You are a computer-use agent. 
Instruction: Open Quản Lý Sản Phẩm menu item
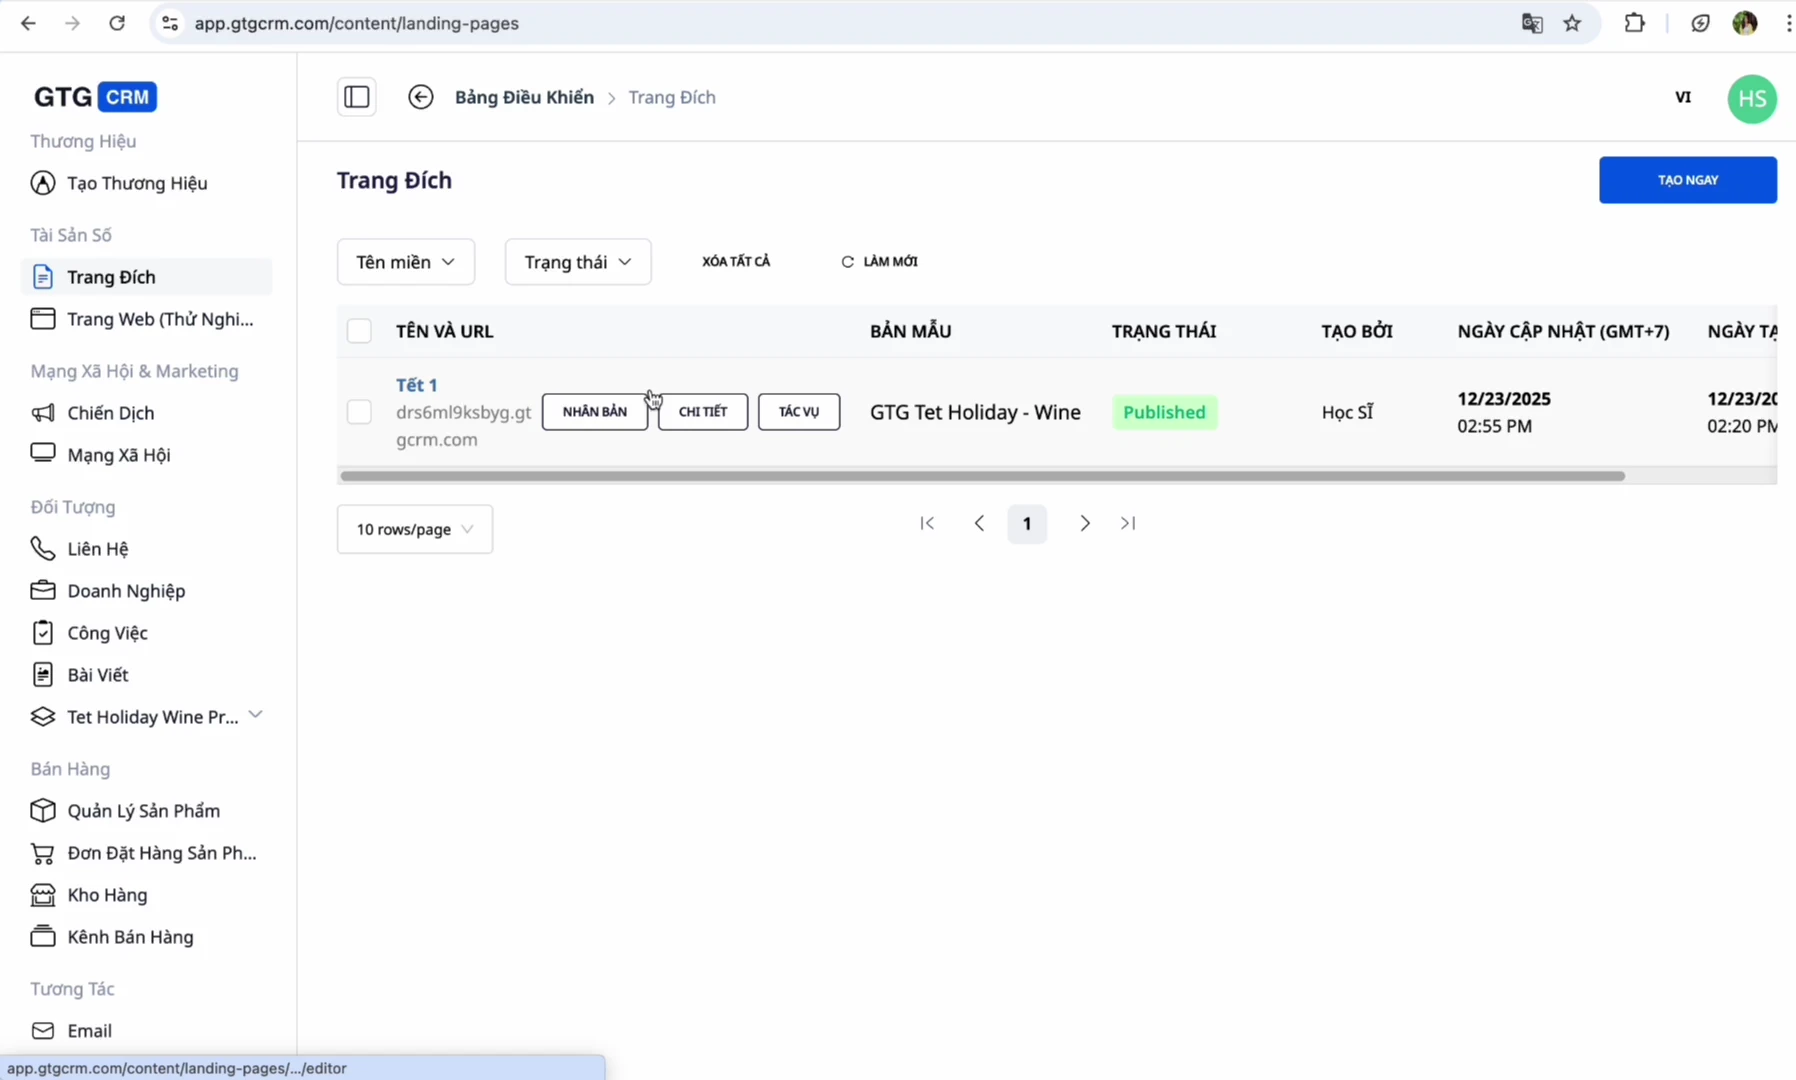(x=143, y=811)
